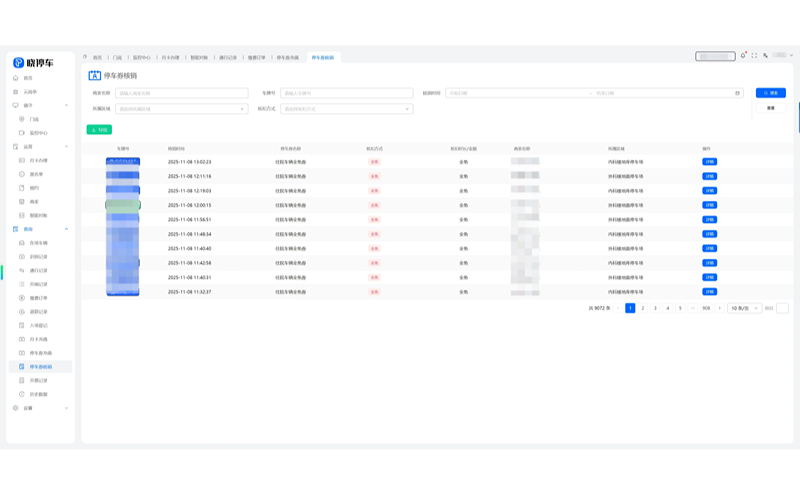Open the 所属区域 dropdown
This screenshot has height=495, width=800.
click(181, 108)
